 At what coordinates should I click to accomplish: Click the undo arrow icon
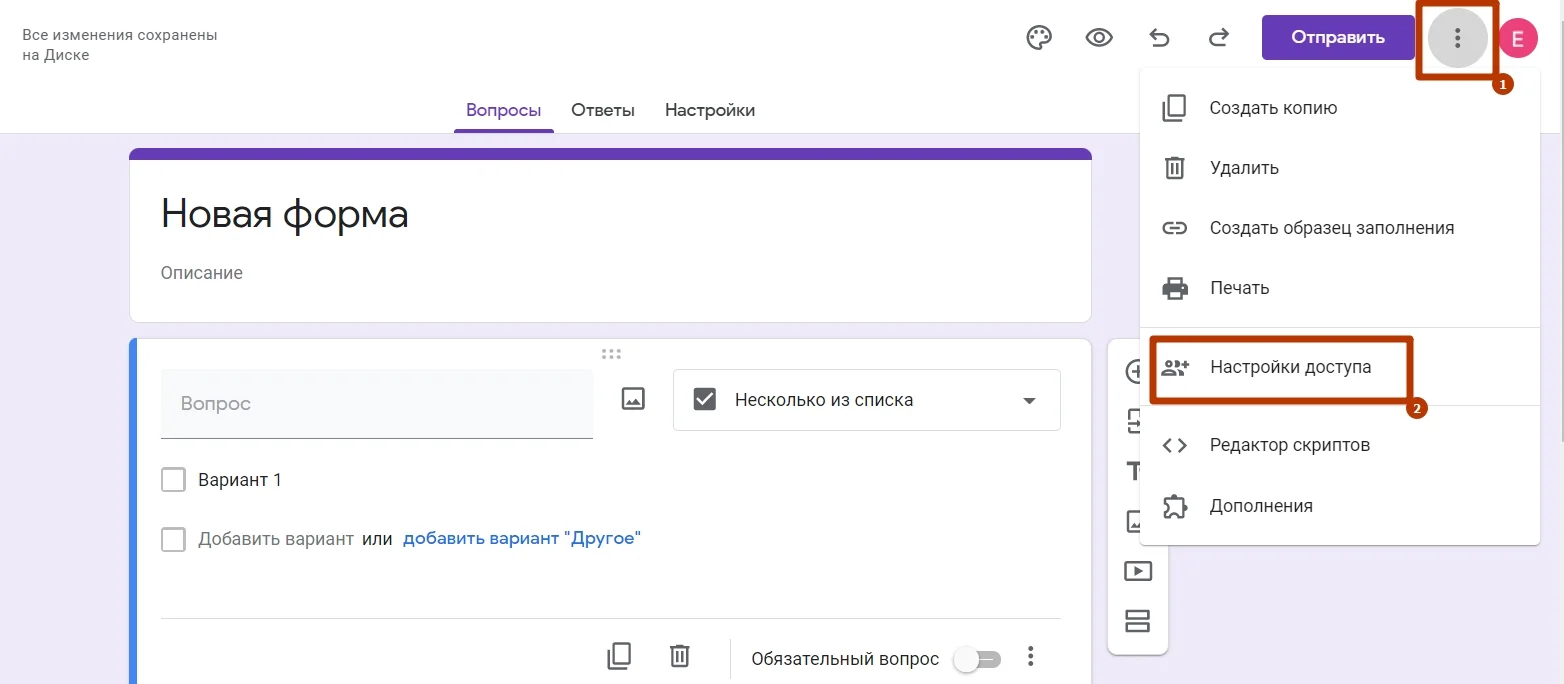pyautogui.click(x=1159, y=38)
